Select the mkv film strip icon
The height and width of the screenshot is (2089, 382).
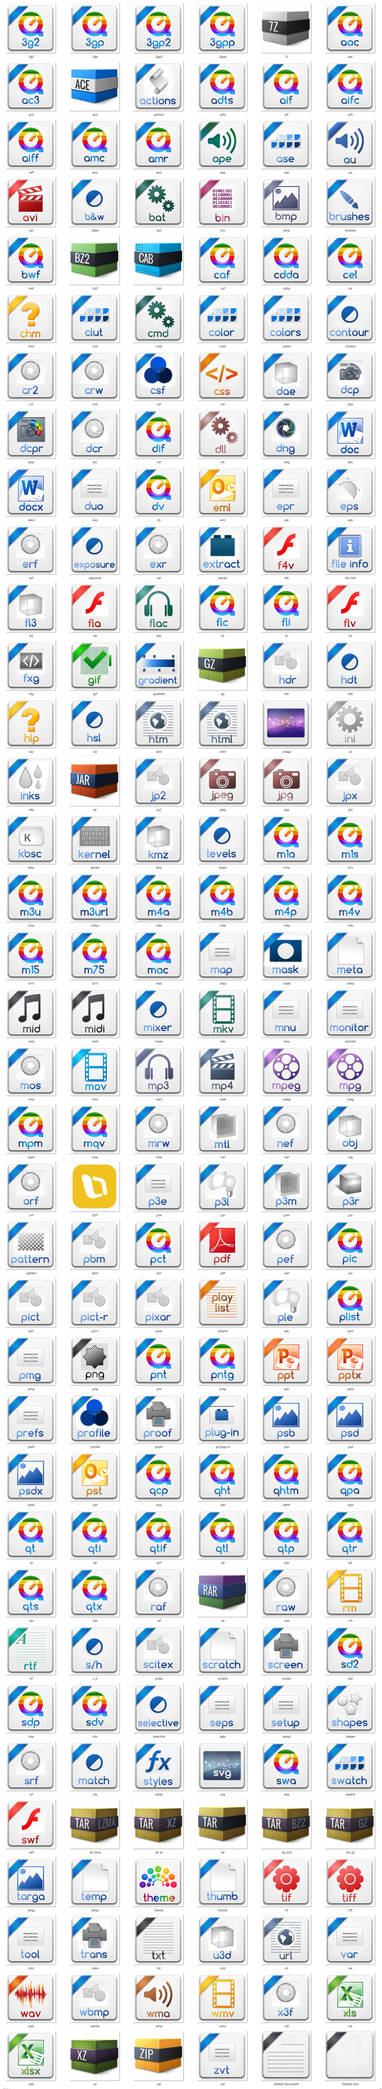pos(222,1014)
